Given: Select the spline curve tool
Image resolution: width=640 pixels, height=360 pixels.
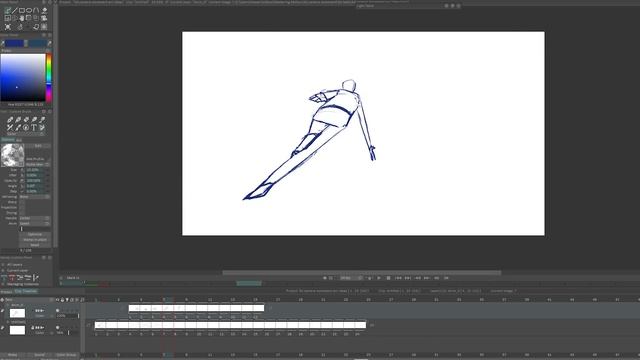Looking at the screenshot, I should (36, 10).
